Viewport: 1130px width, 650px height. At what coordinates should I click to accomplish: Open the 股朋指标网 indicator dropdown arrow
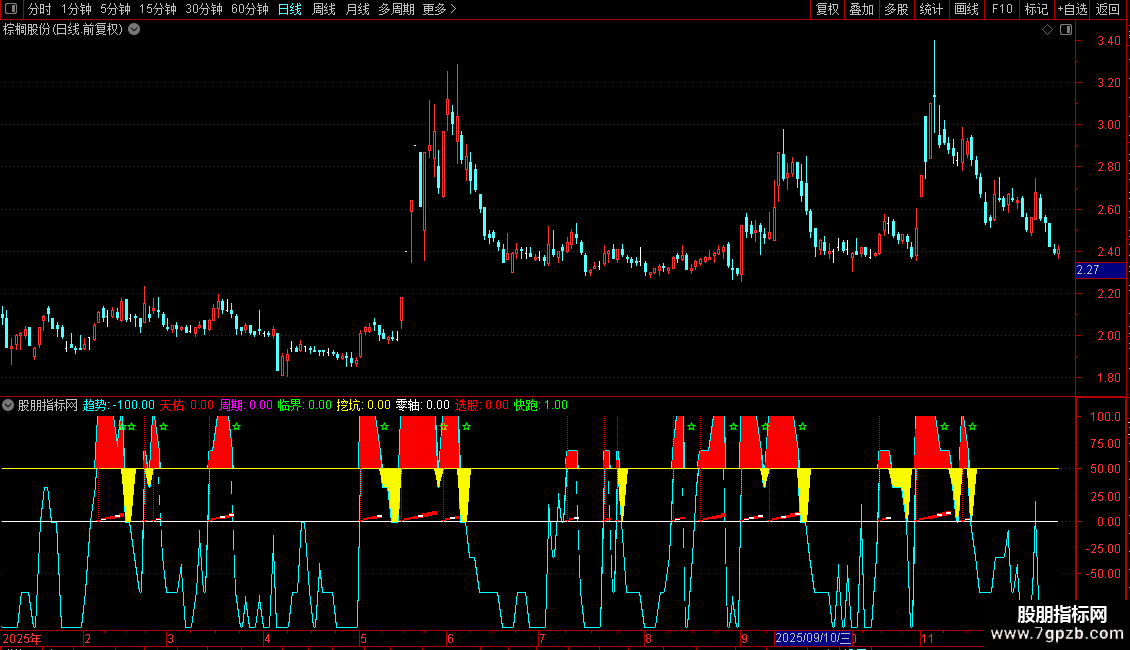tap(8, 405)
